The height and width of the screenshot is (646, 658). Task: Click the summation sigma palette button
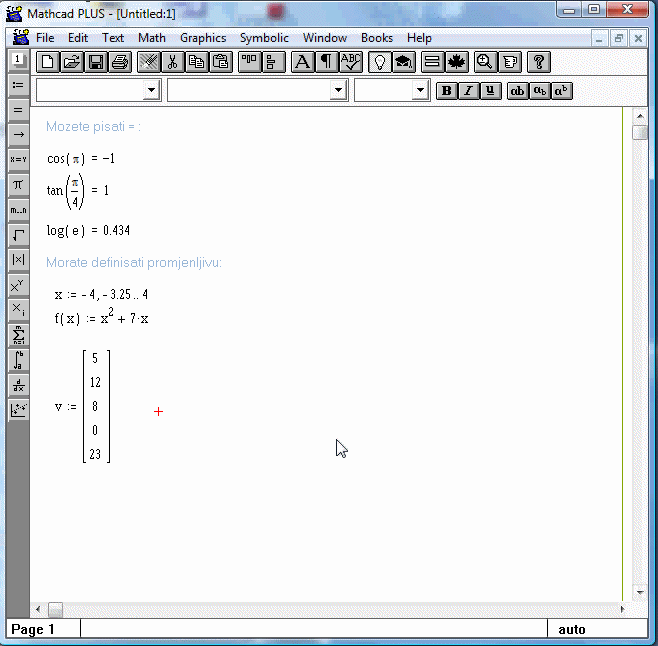click(x=18, y=335)
